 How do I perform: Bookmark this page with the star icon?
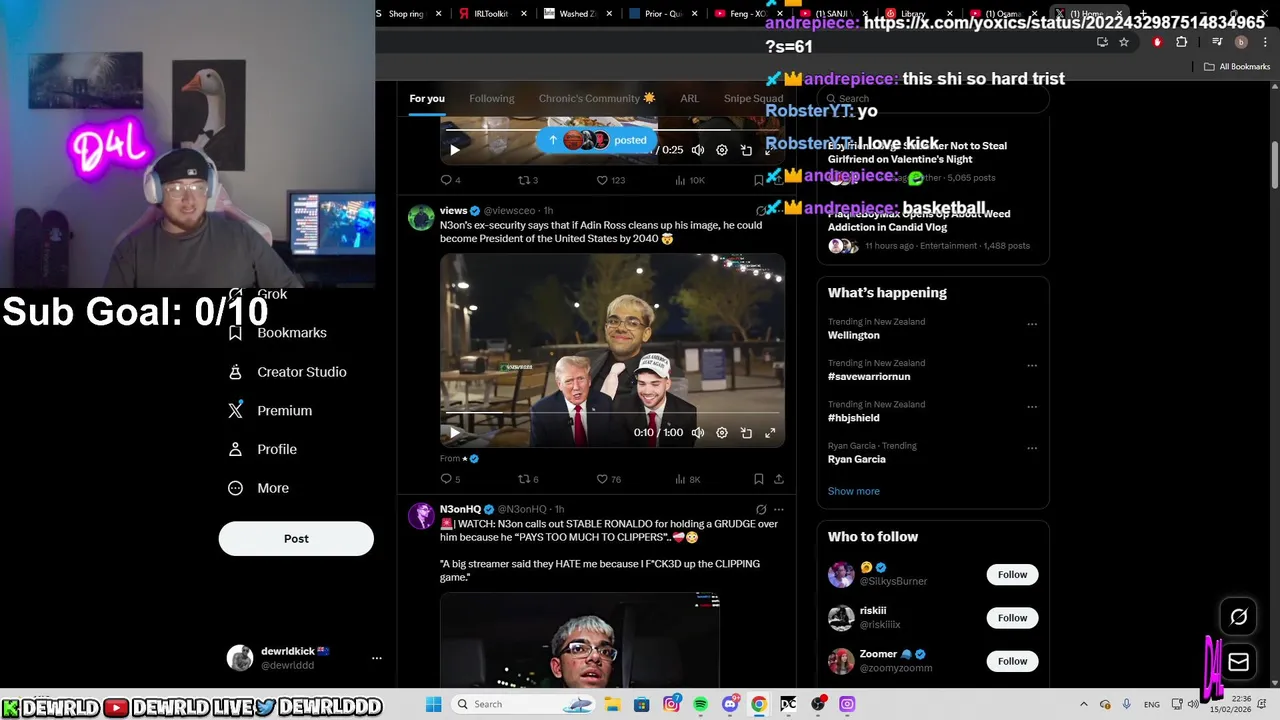(1124, 42)
